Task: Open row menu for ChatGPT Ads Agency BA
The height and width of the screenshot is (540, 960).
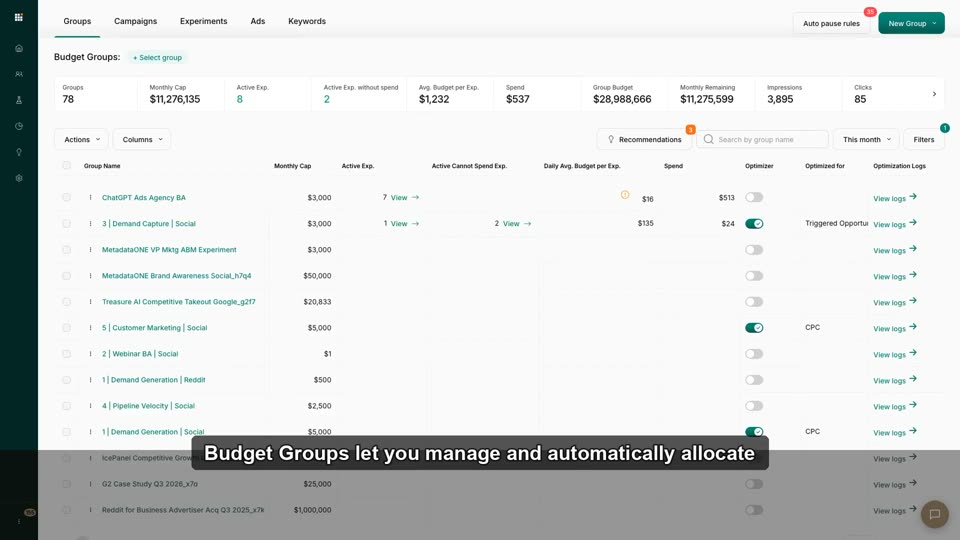Action: point(90,198)
